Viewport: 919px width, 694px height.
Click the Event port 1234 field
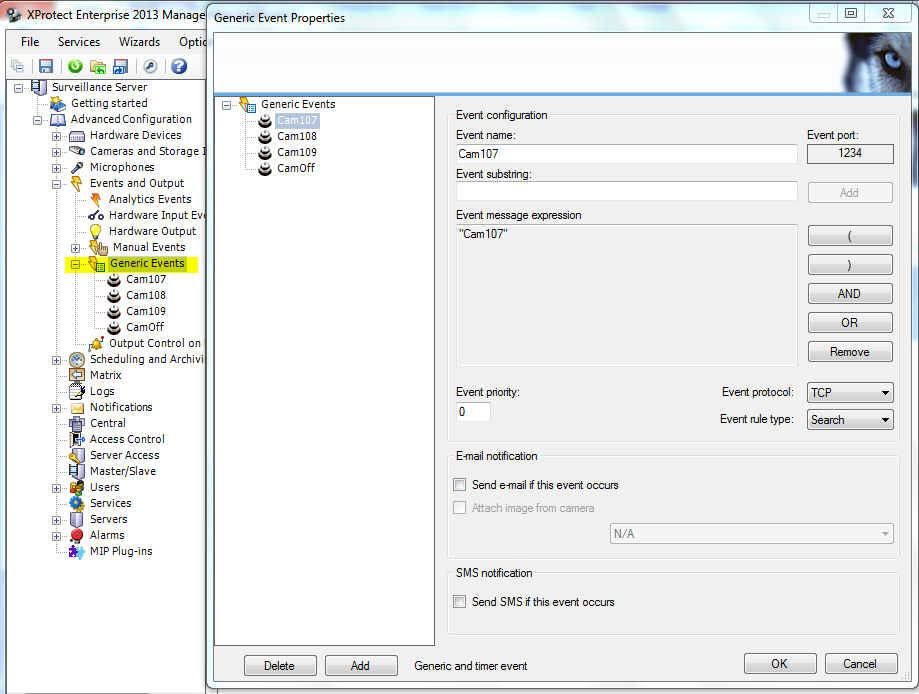[x=850, y=154]
